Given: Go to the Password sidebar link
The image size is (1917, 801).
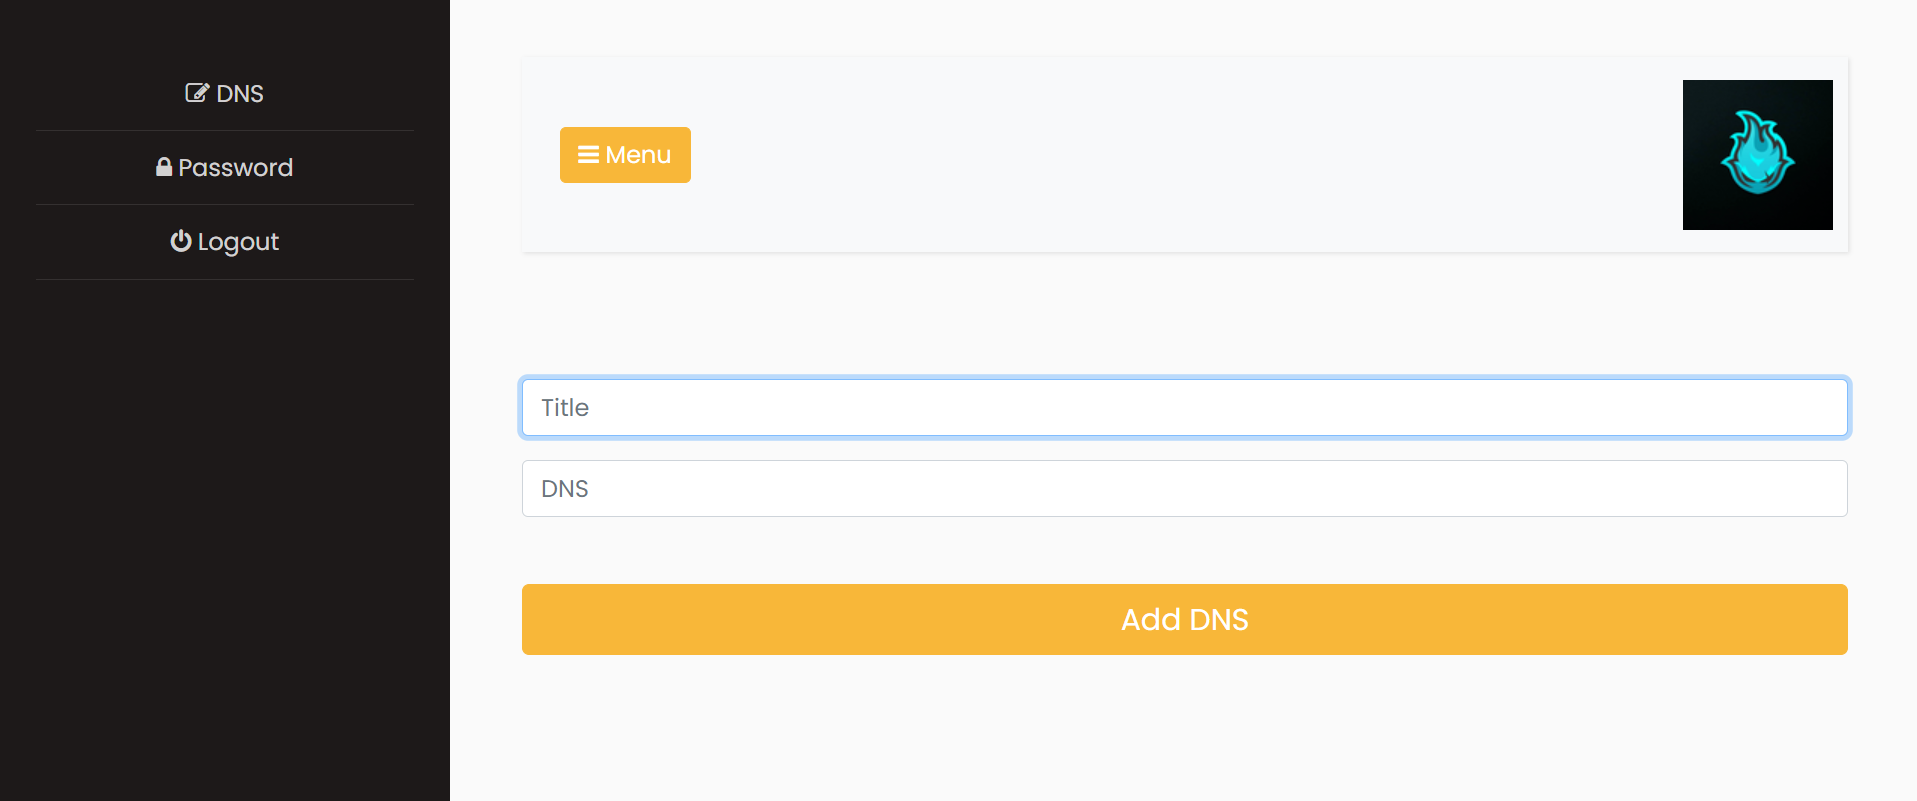Looking at the screenshot, I should click(x=235, y=168).
